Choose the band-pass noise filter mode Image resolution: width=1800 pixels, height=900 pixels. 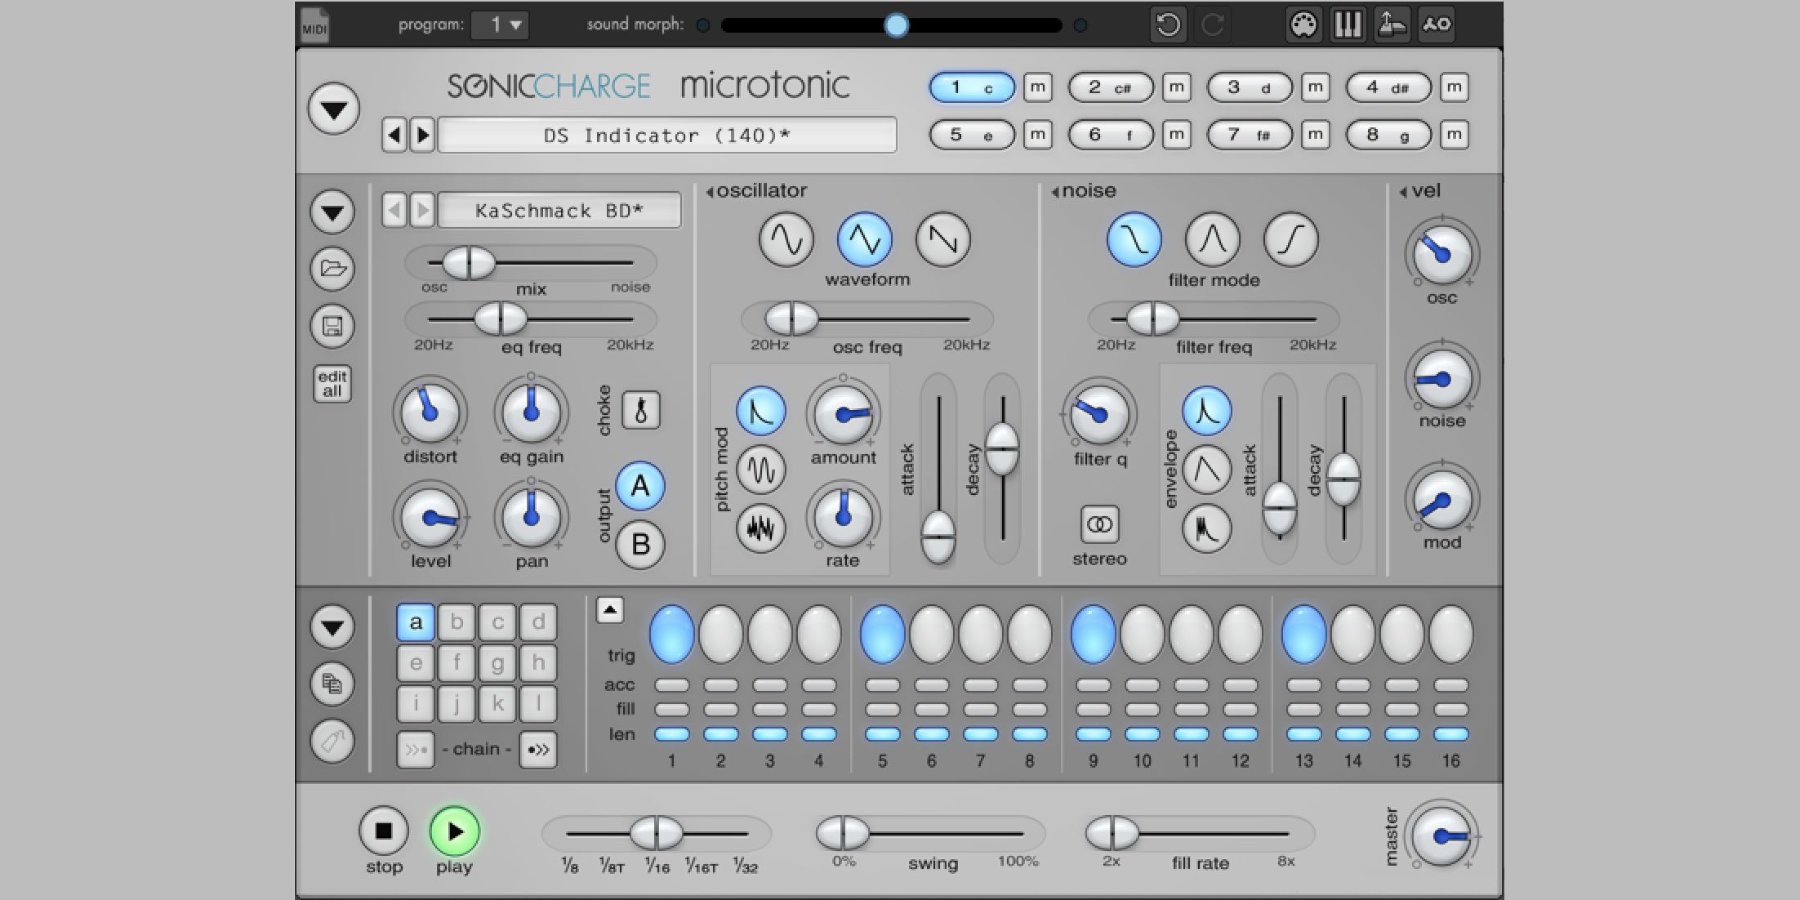1212,240
